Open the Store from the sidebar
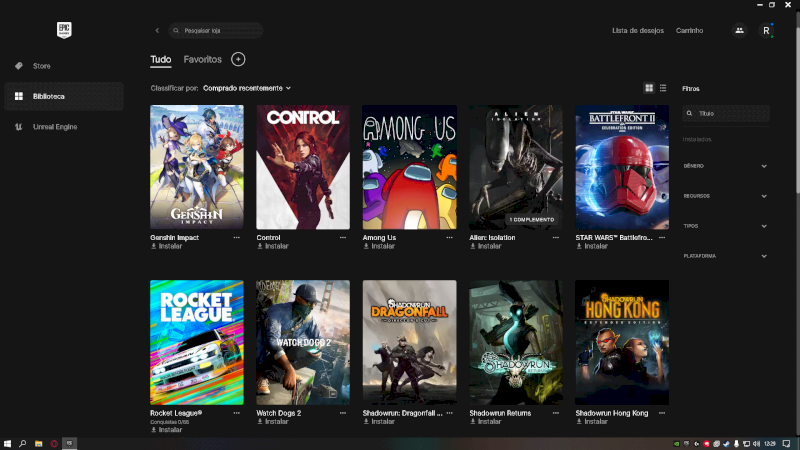The height and width of the screenshot is (450, 800). (41, 66)
